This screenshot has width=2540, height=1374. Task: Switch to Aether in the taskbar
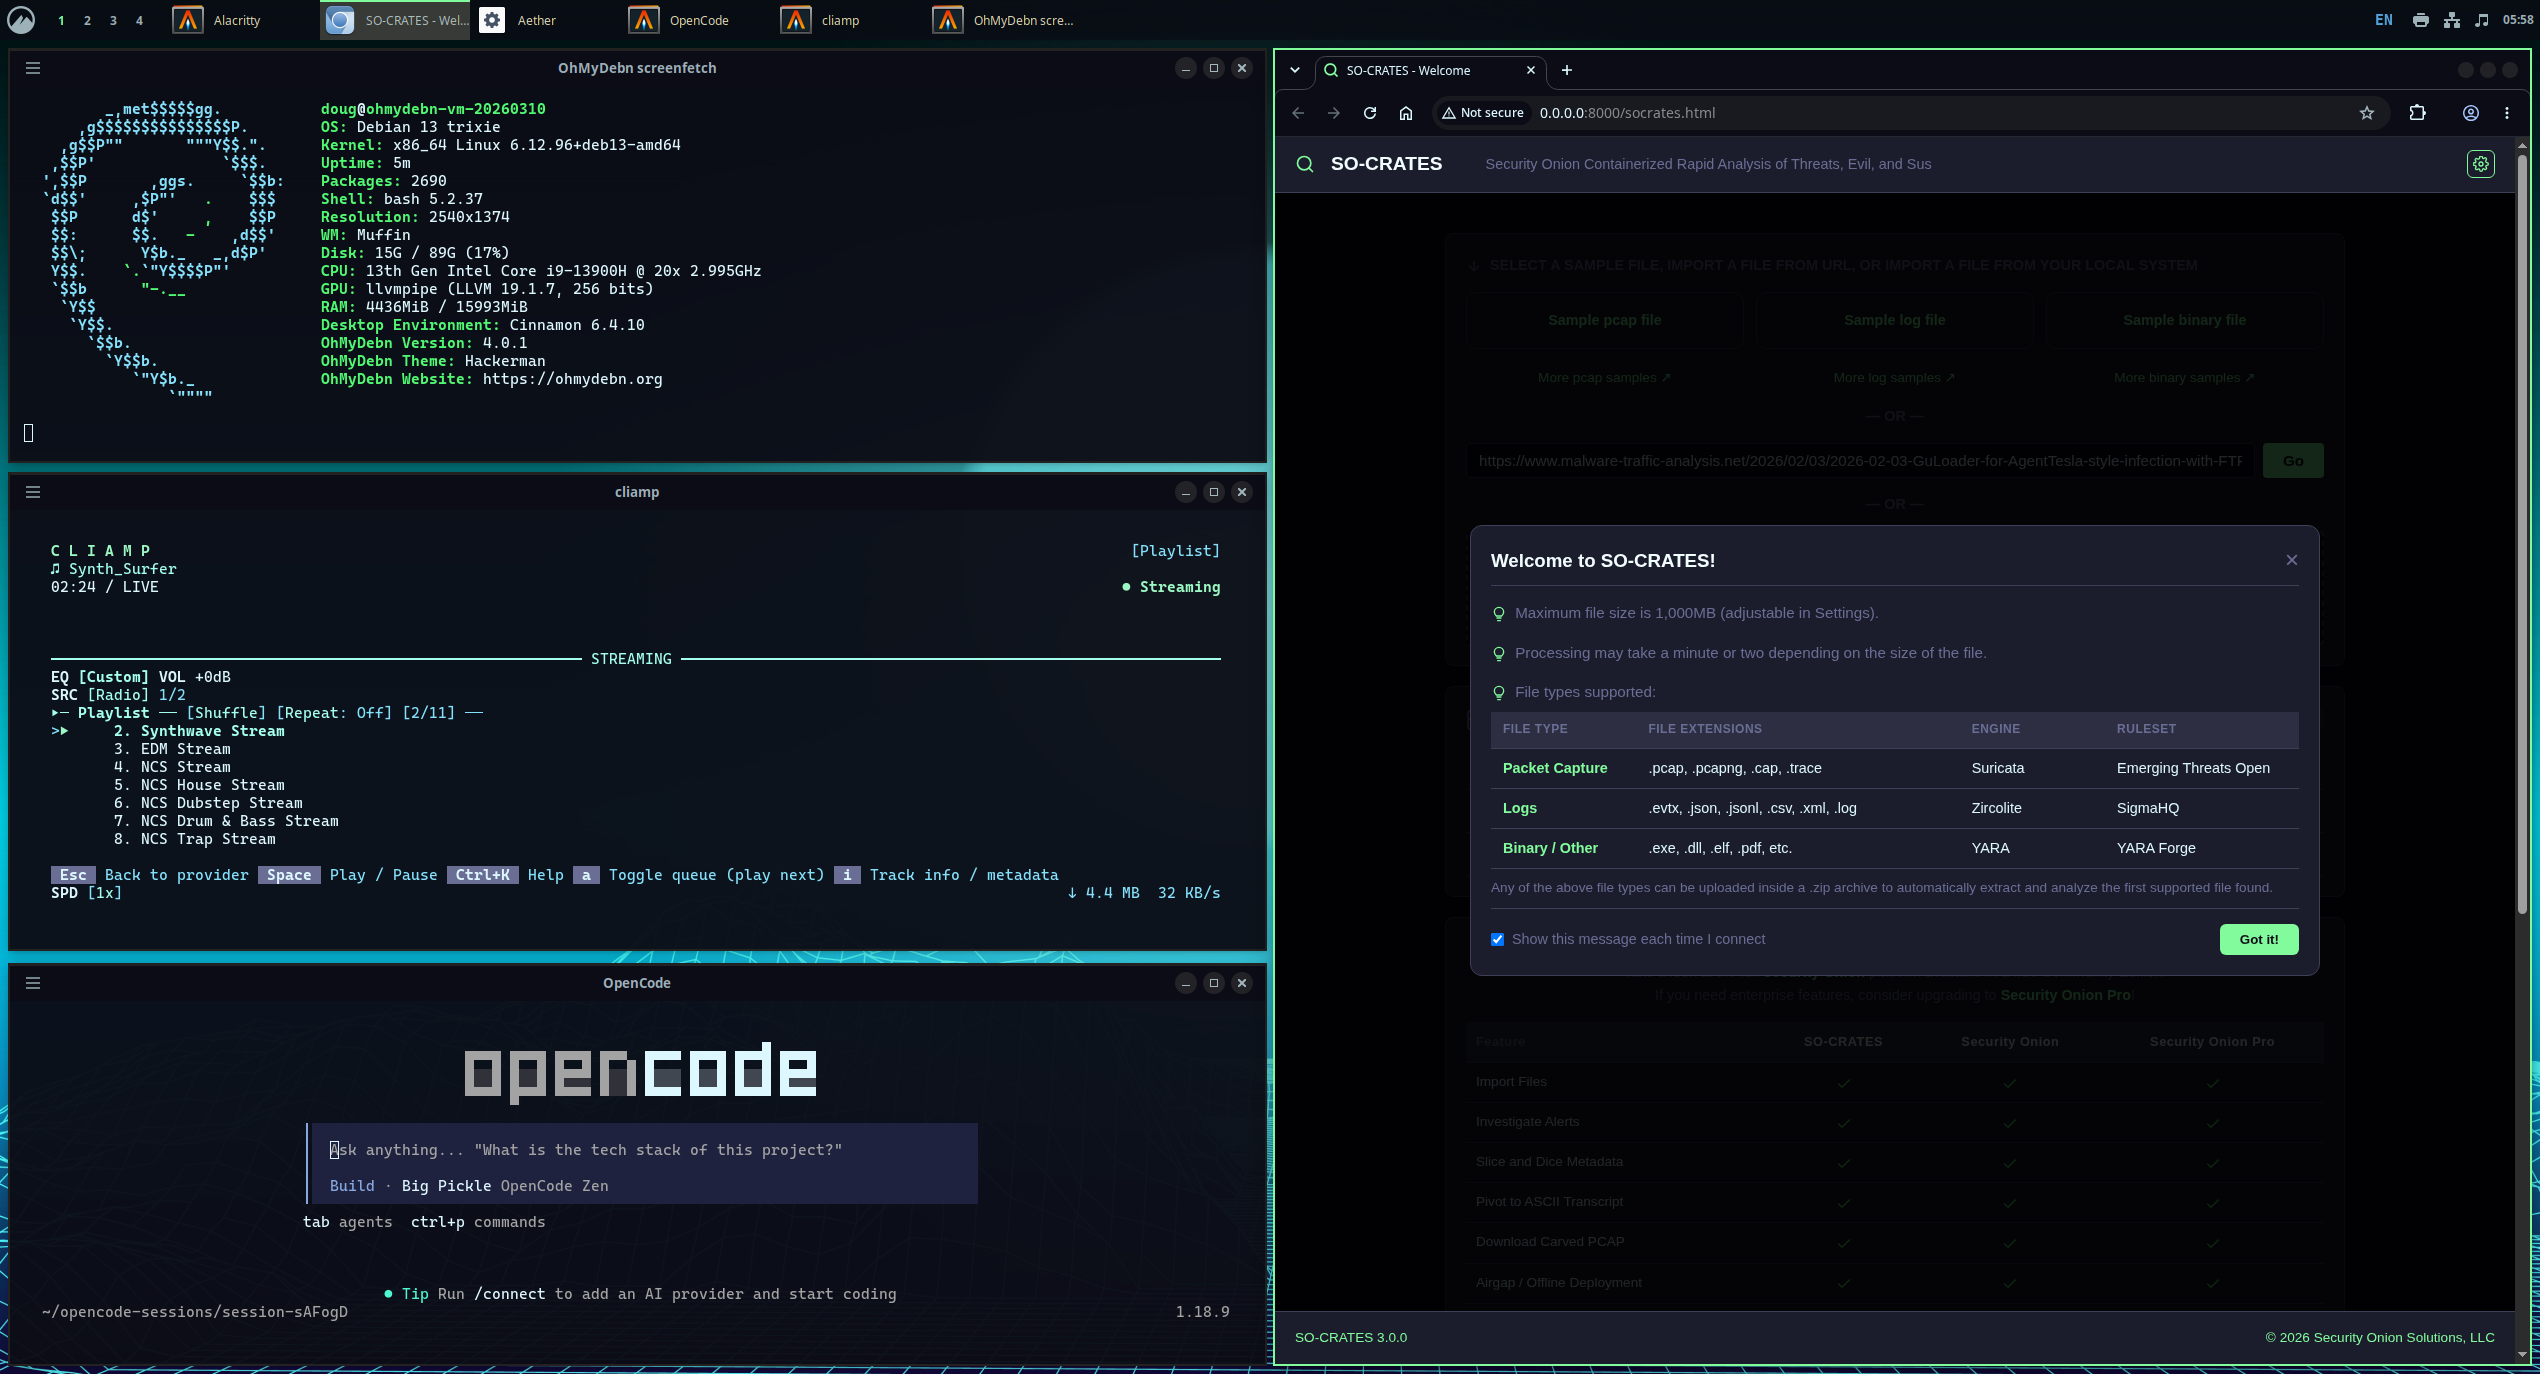(x=546, y=20)
